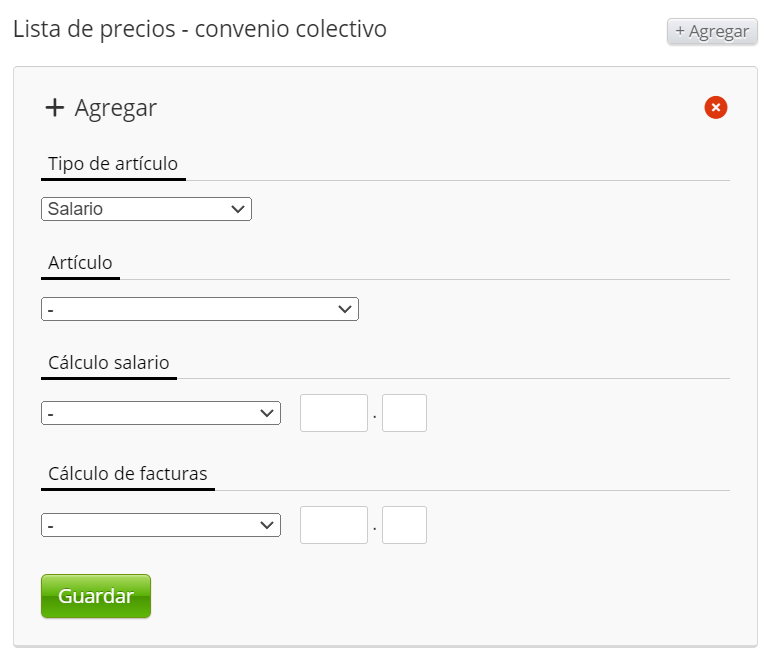
Task: Open the Tipo de artículo dropdown
Action: tap(146, 209)
